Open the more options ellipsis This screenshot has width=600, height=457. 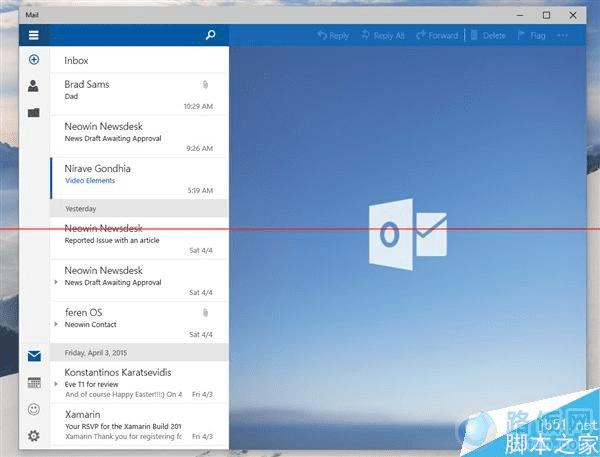[562, 36]
